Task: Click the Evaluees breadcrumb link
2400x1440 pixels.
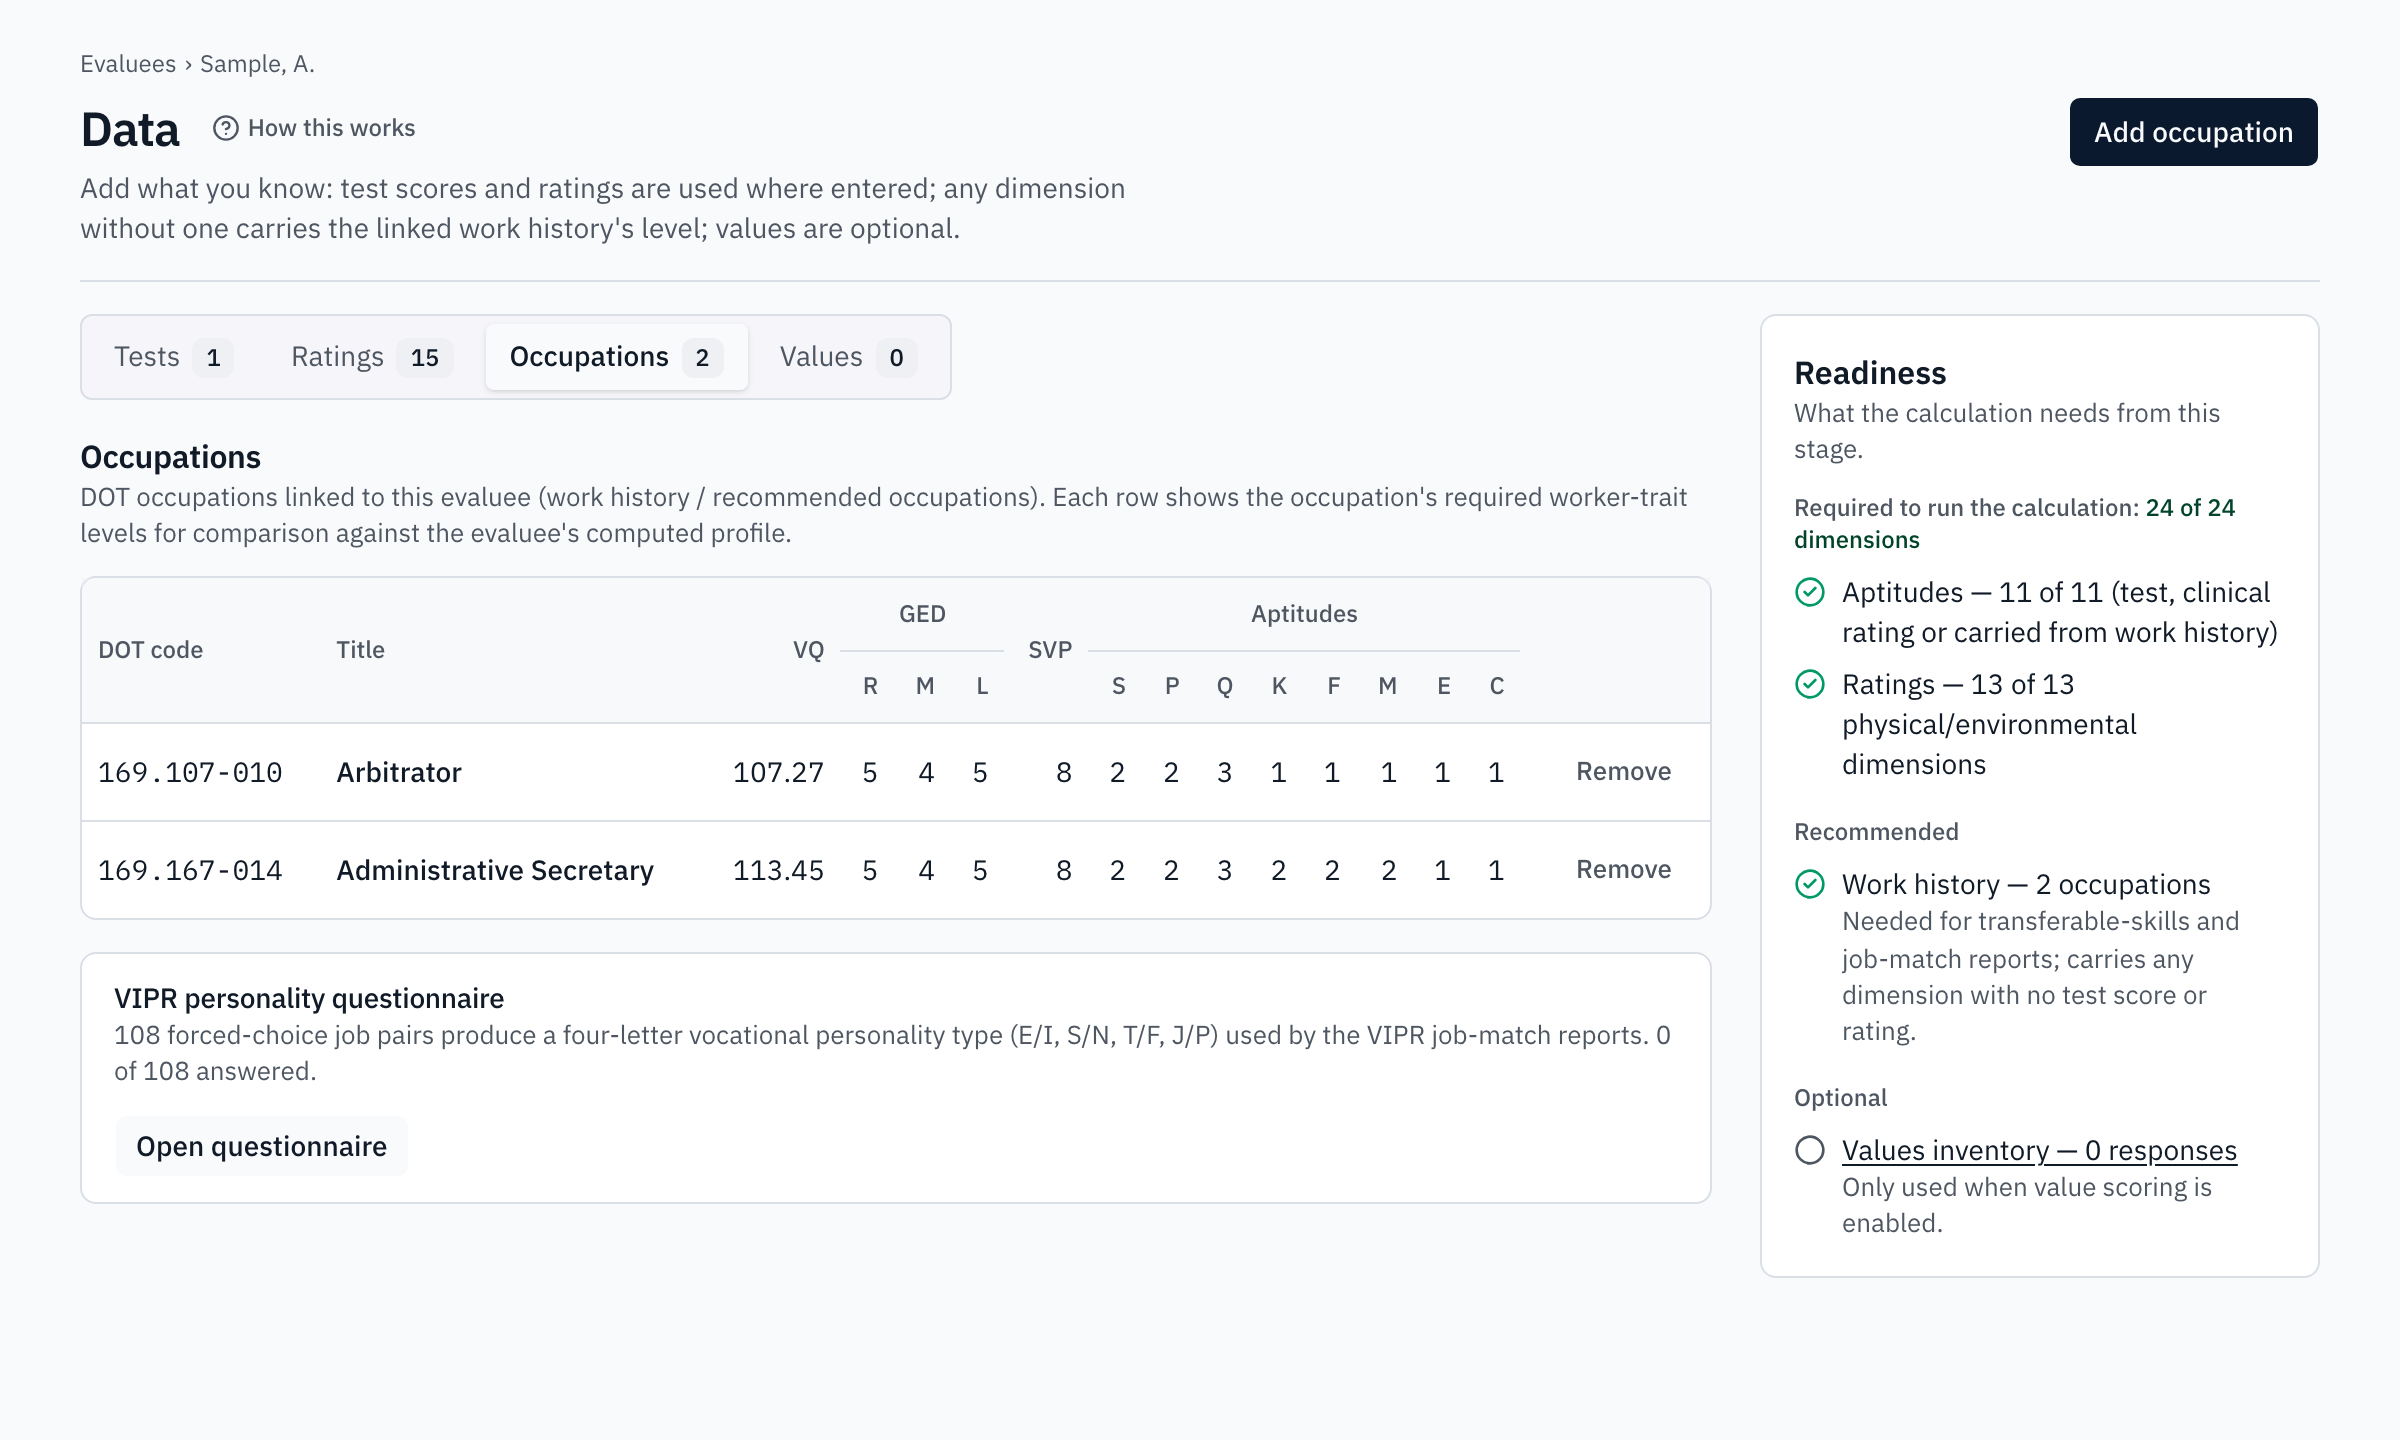Action: pyautogui.click(x=128, y=64)
